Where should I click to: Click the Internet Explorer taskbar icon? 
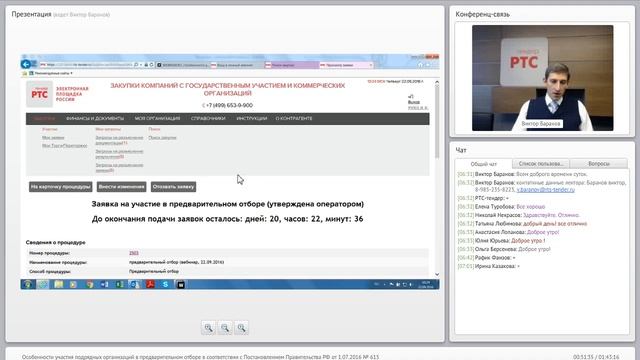pos(43,284)
